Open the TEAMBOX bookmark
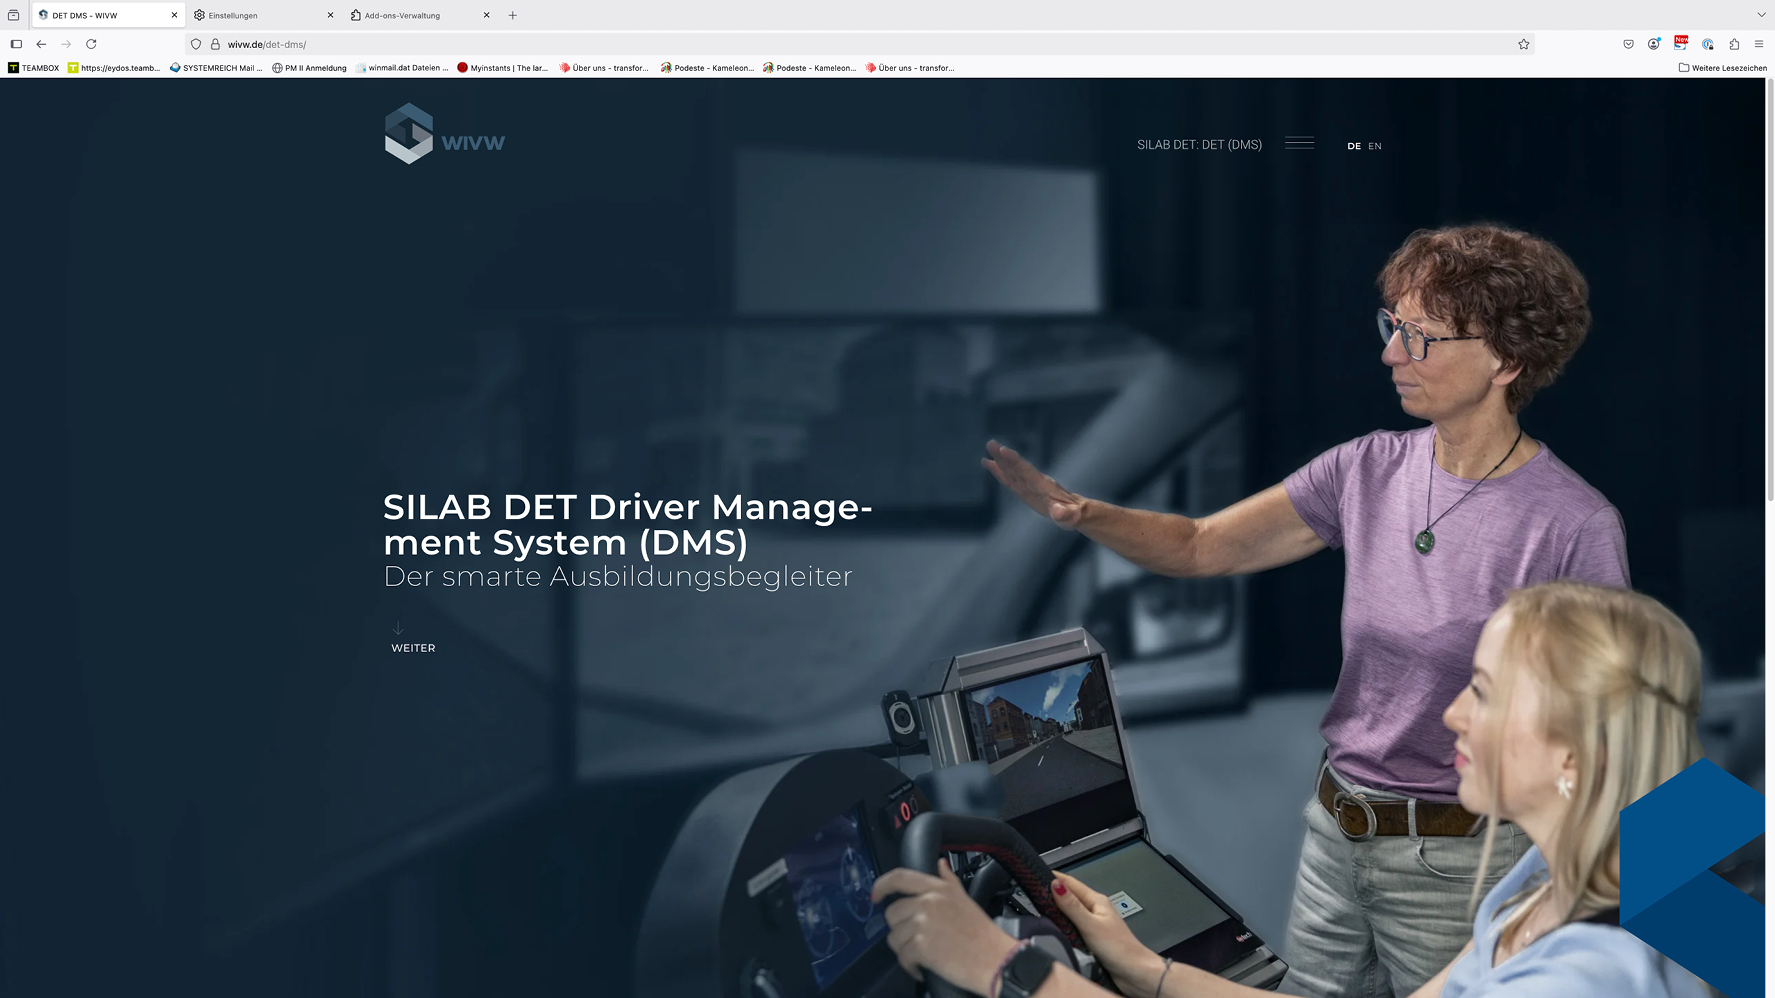 (x=33, y=68)
